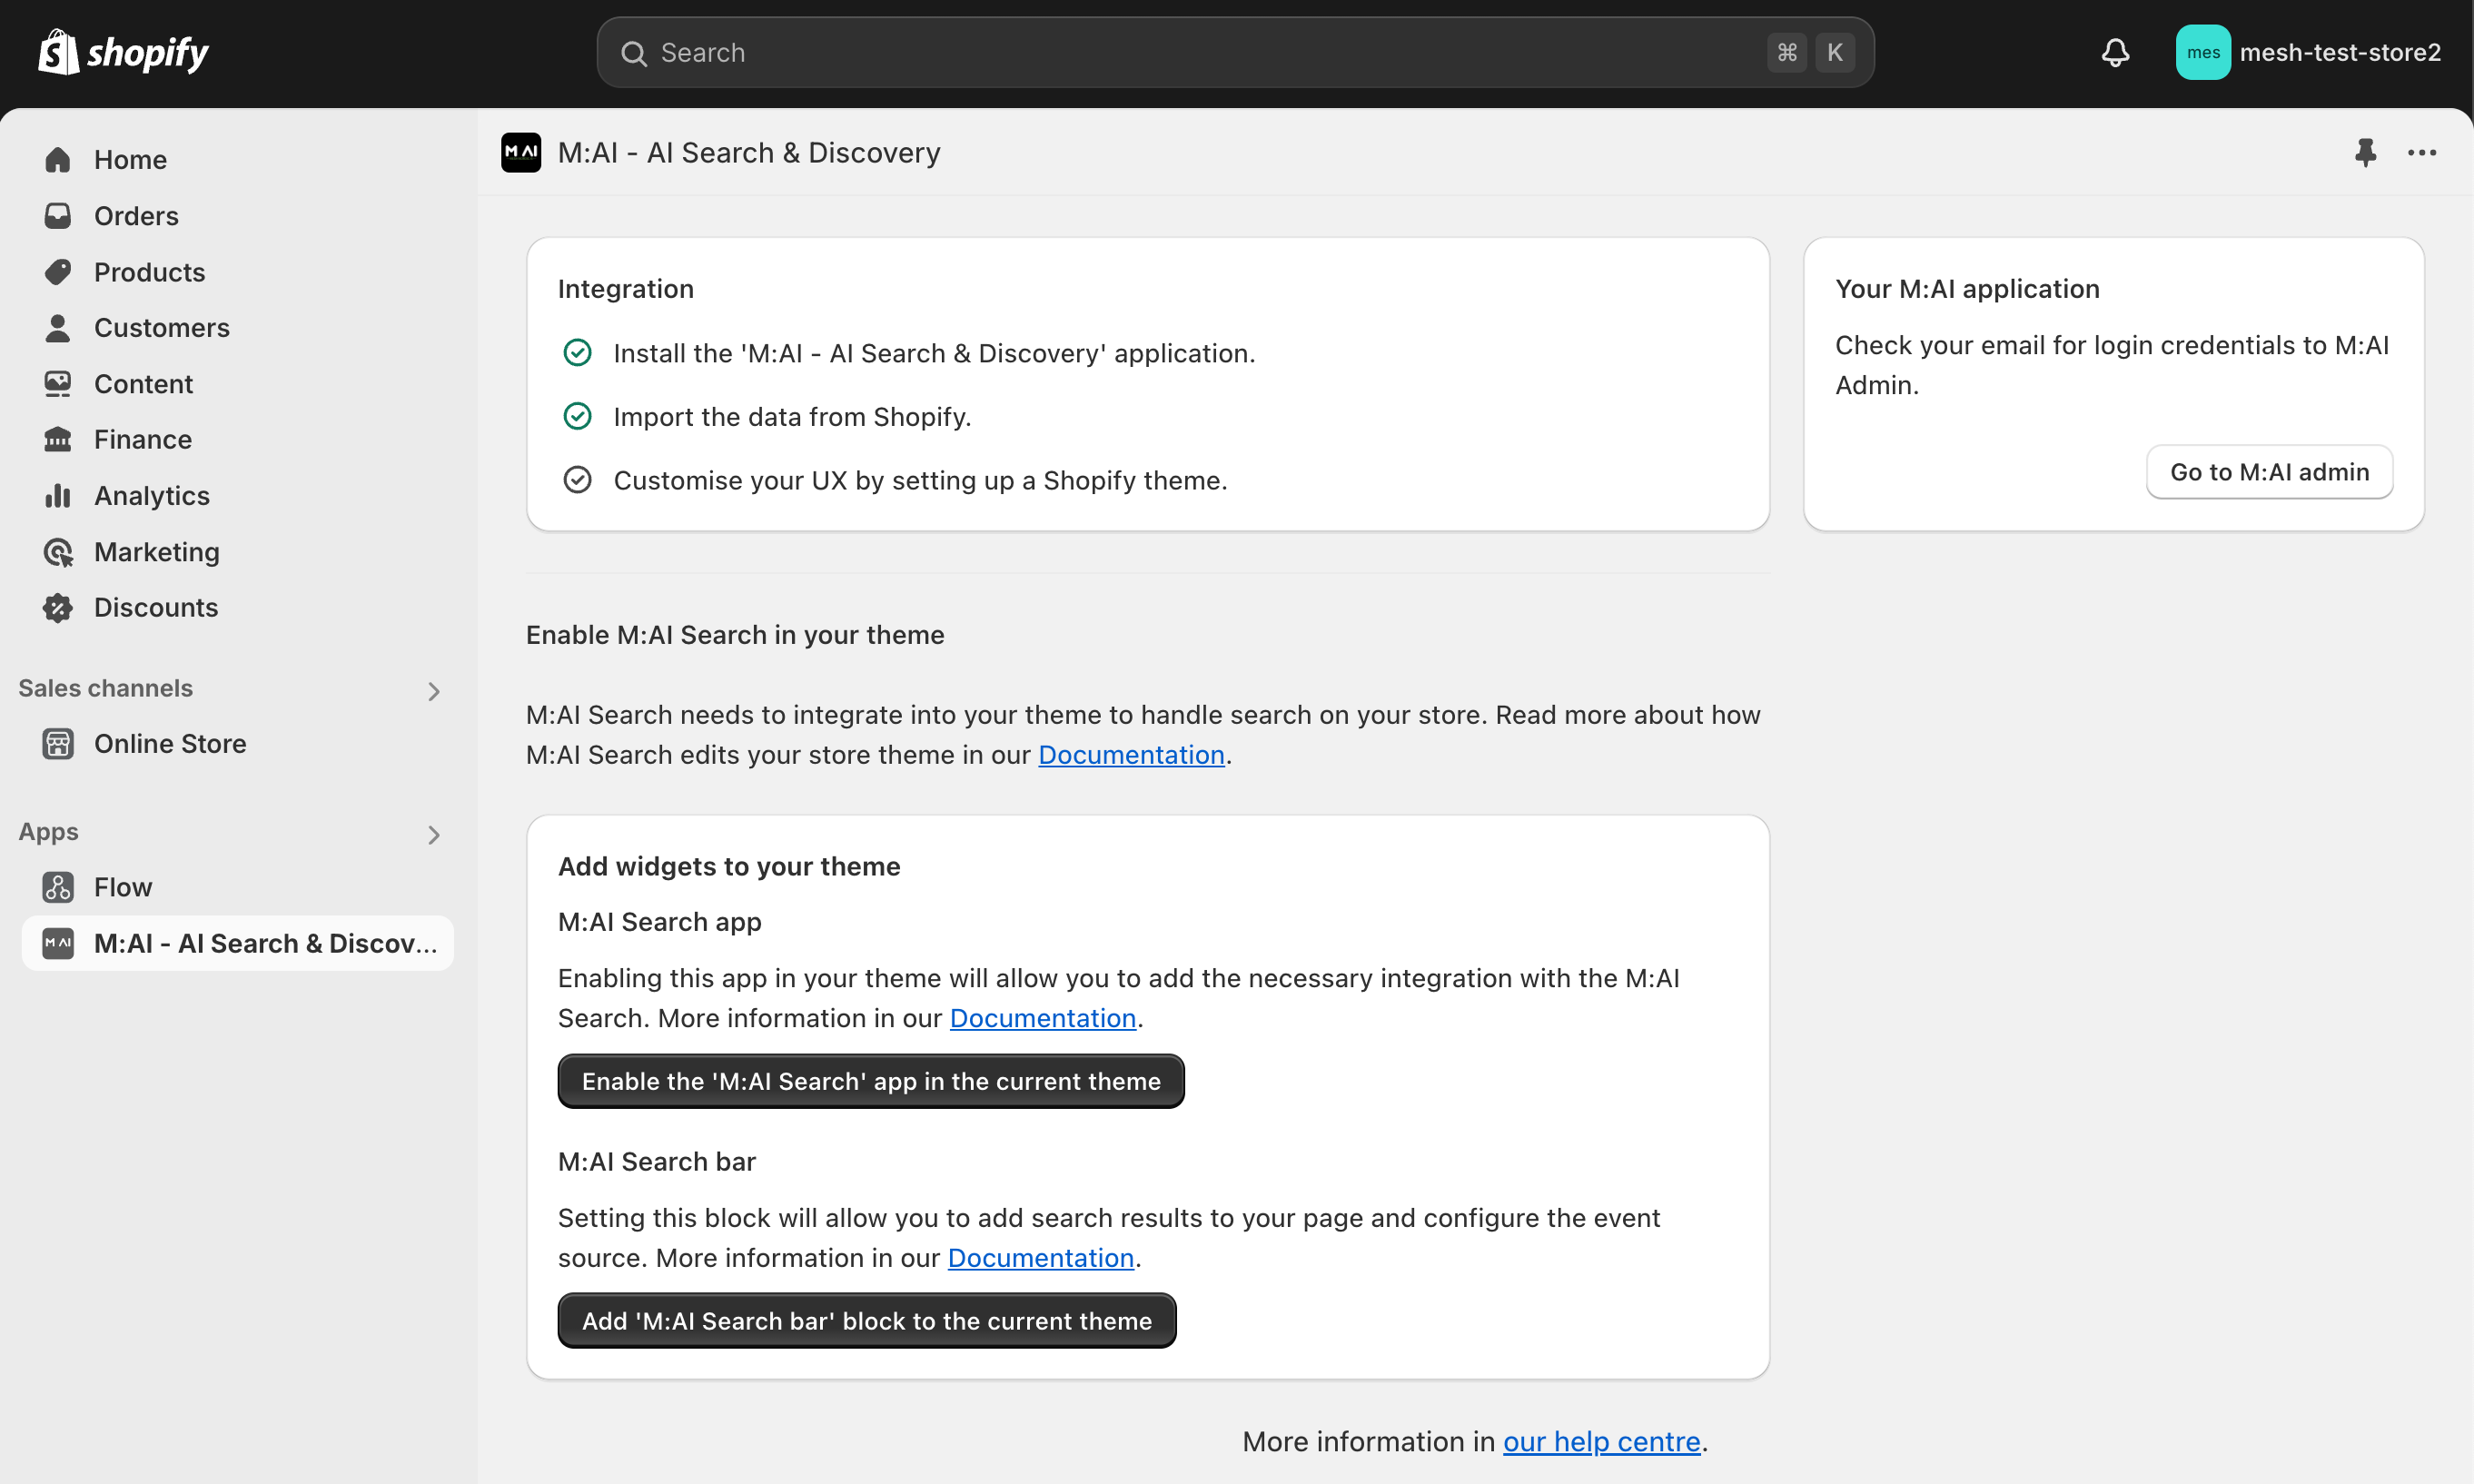The image size is (2474, 1484).
Task: Click the 'Apps' section label
Action: [48, 833]
